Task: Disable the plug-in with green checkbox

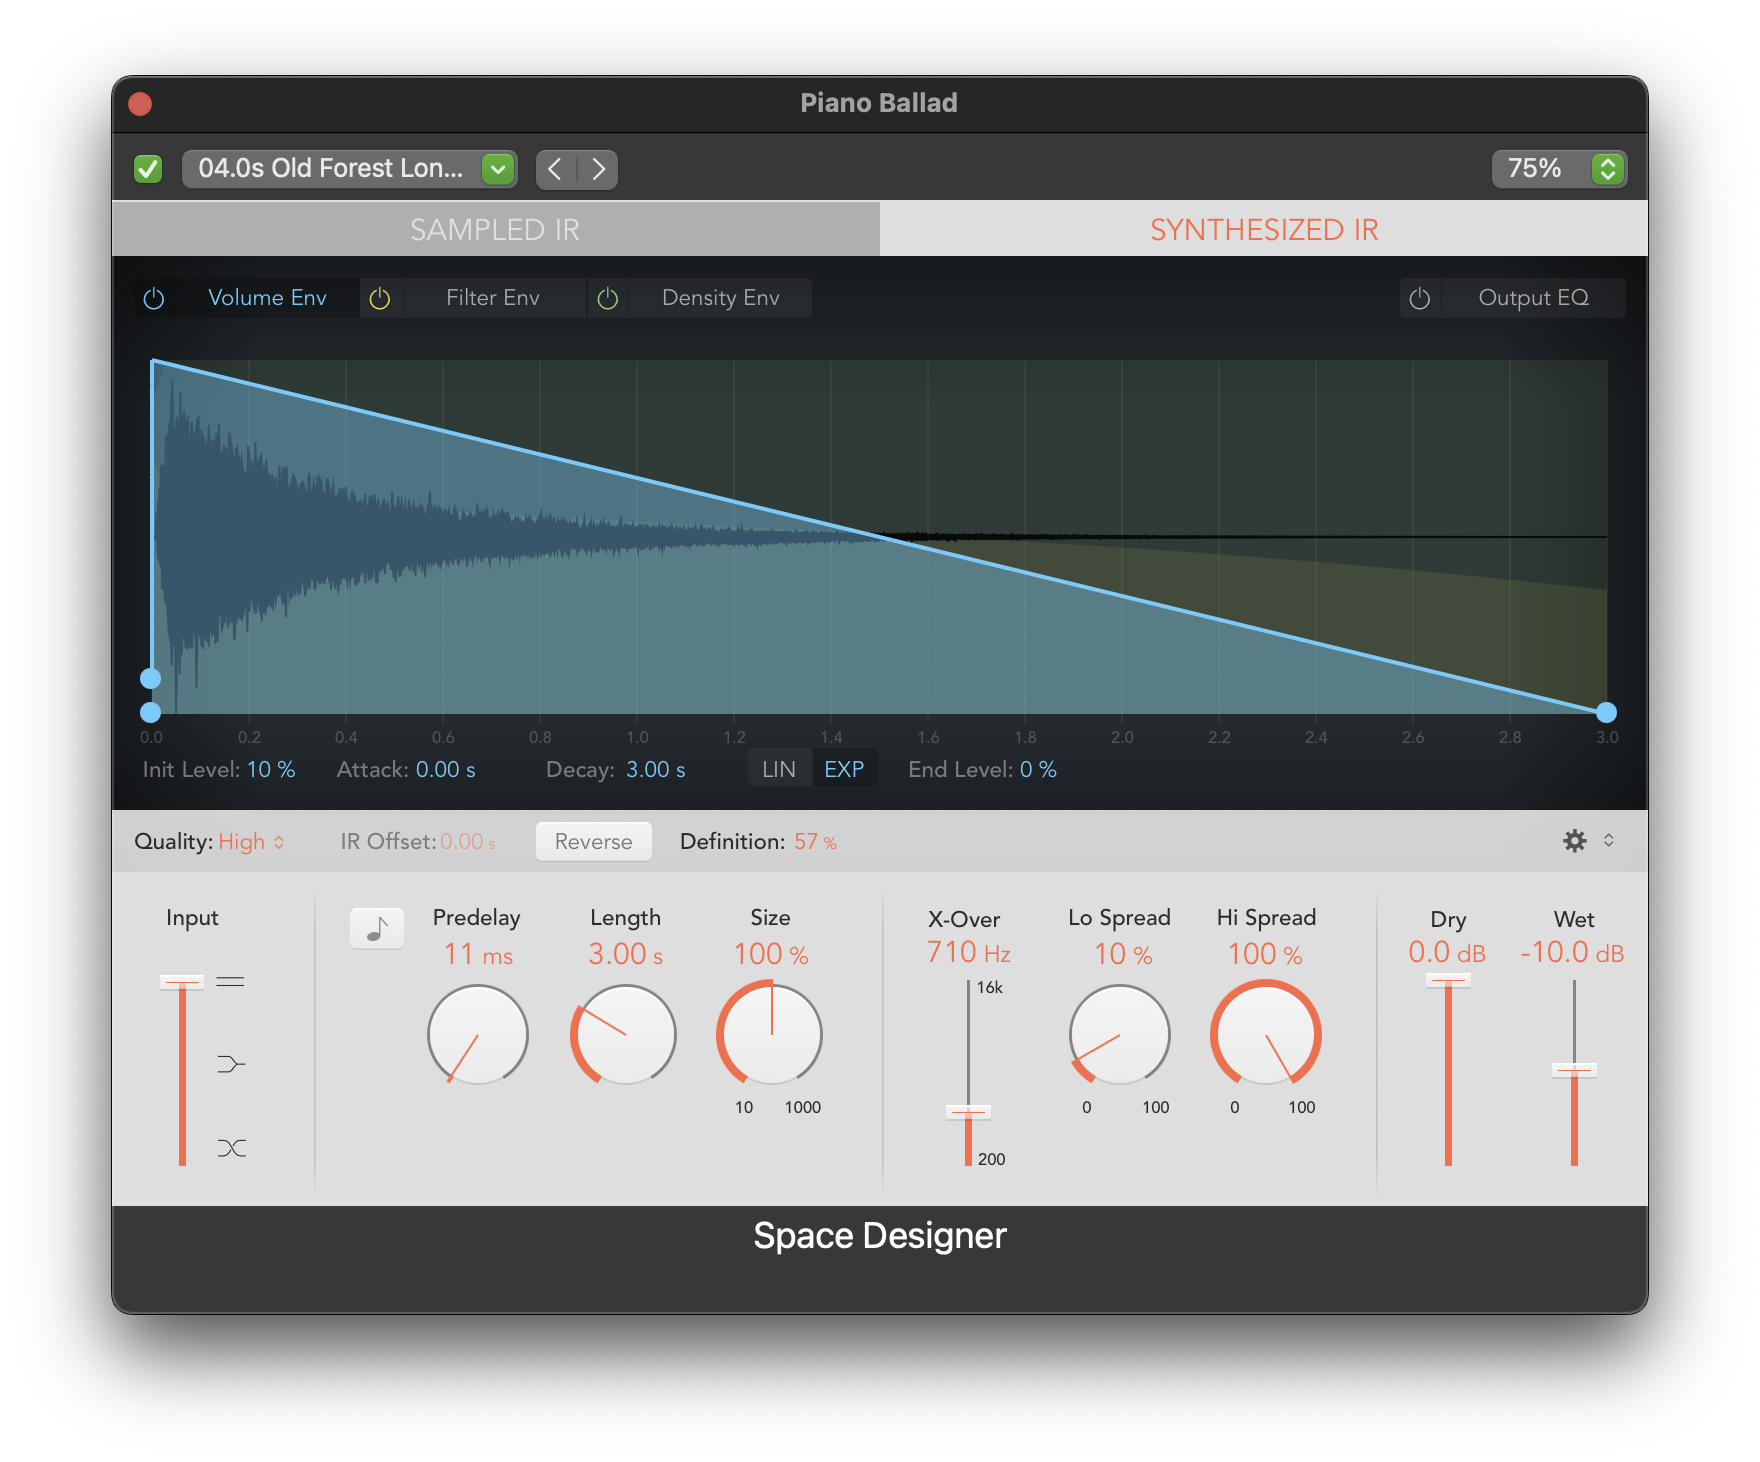Action: coord(148,169)
